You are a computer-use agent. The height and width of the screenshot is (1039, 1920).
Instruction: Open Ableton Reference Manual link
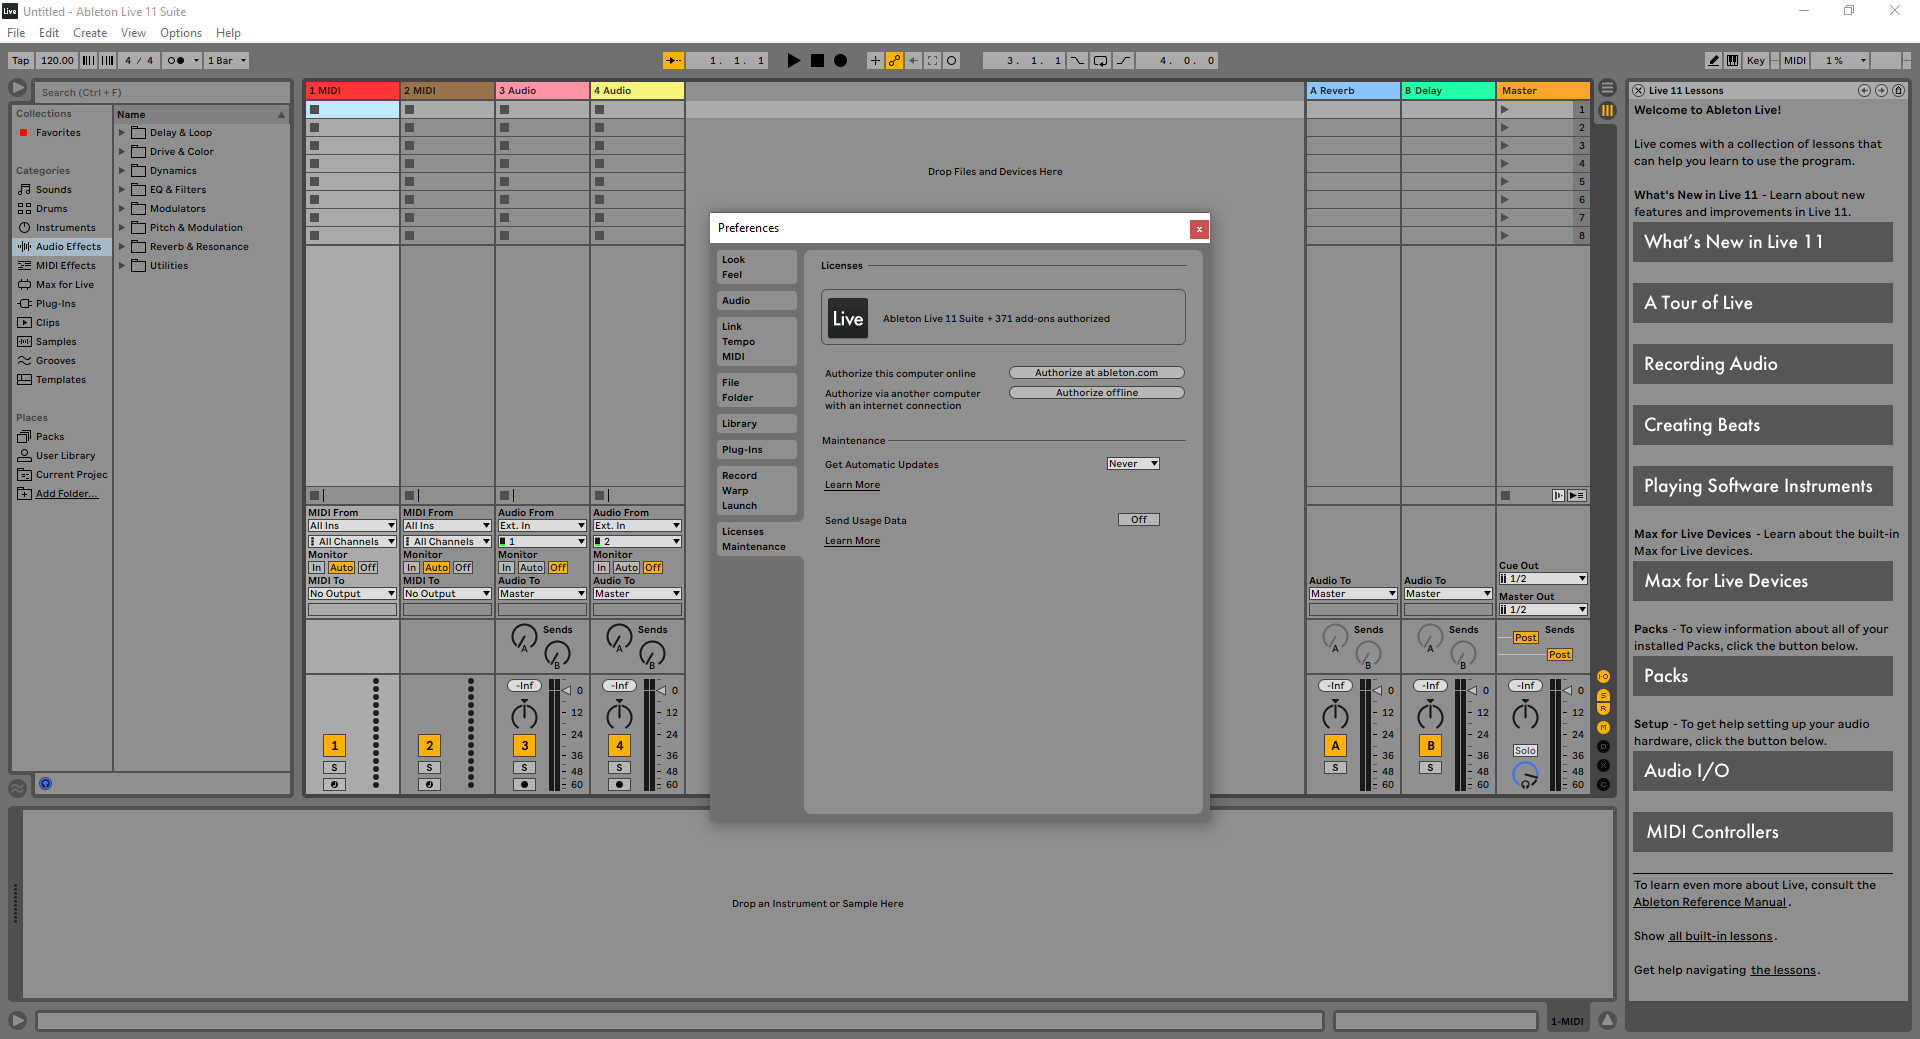tap(1710, 902)
